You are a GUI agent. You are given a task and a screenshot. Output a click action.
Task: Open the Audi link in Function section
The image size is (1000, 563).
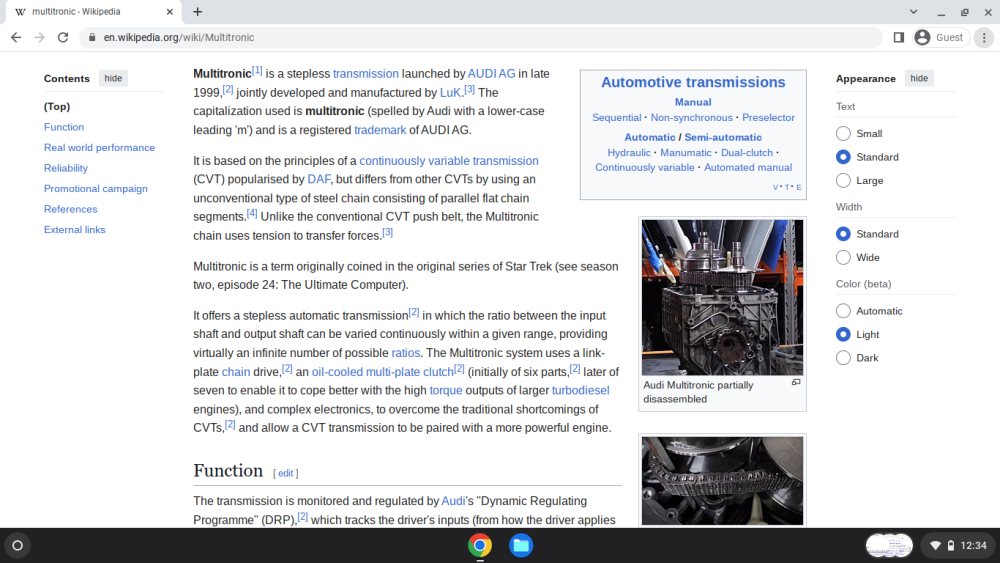coord(453,501)
